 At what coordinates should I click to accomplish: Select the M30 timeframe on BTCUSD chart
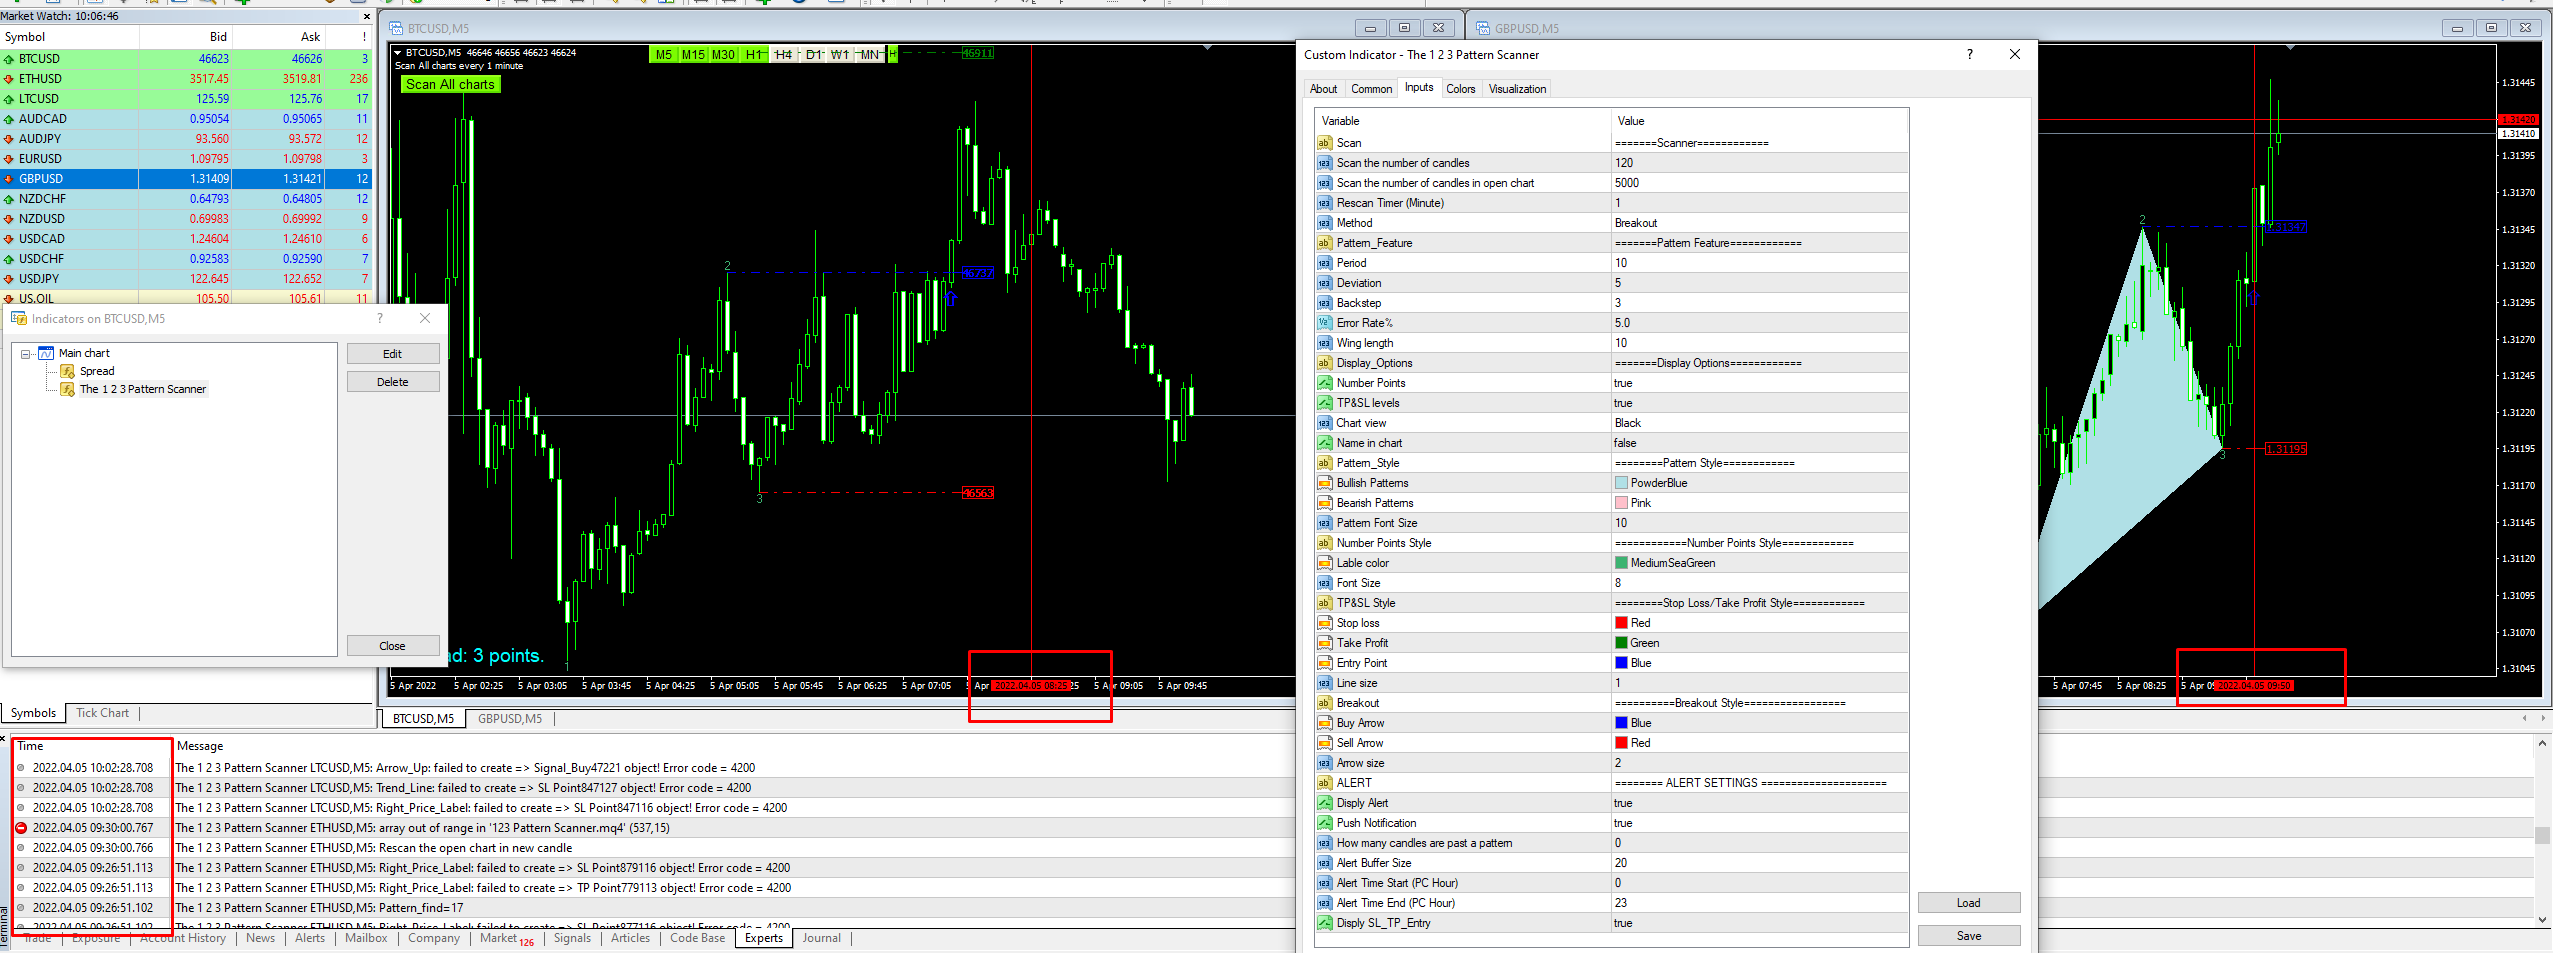click(723, 55)
